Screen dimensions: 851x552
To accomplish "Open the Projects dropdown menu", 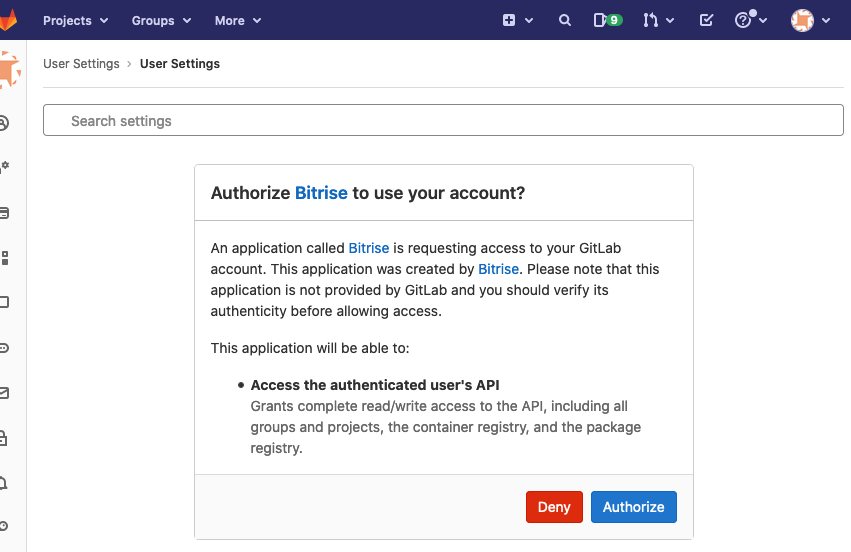I will point(75,21).
